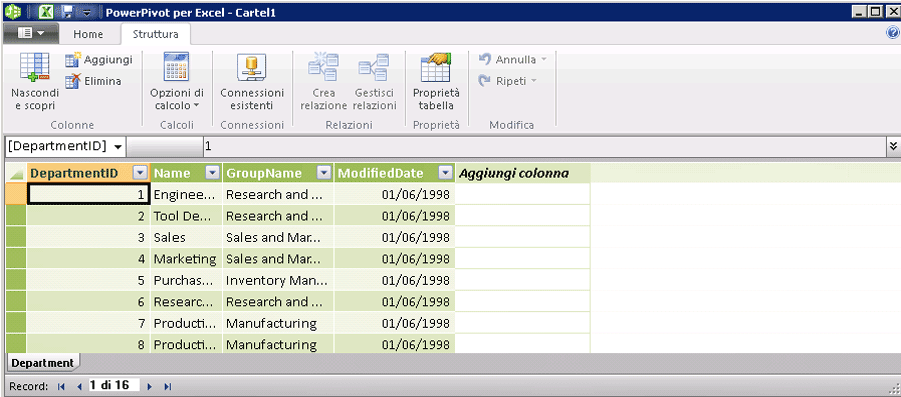Expand the formula bar chevron
901x397 pixels.
tap(893, 147)
